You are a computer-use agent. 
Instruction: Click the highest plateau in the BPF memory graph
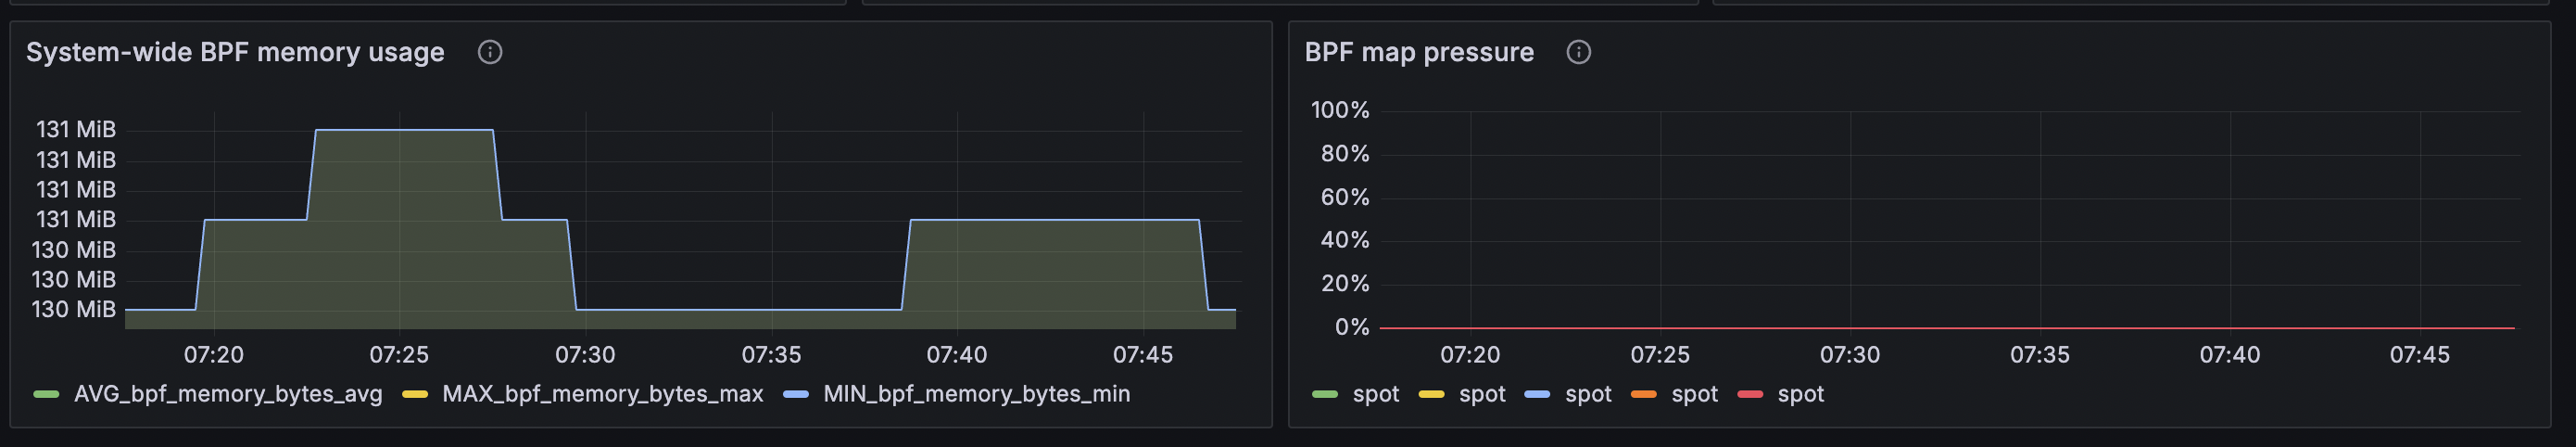click(x=404, y=130)
